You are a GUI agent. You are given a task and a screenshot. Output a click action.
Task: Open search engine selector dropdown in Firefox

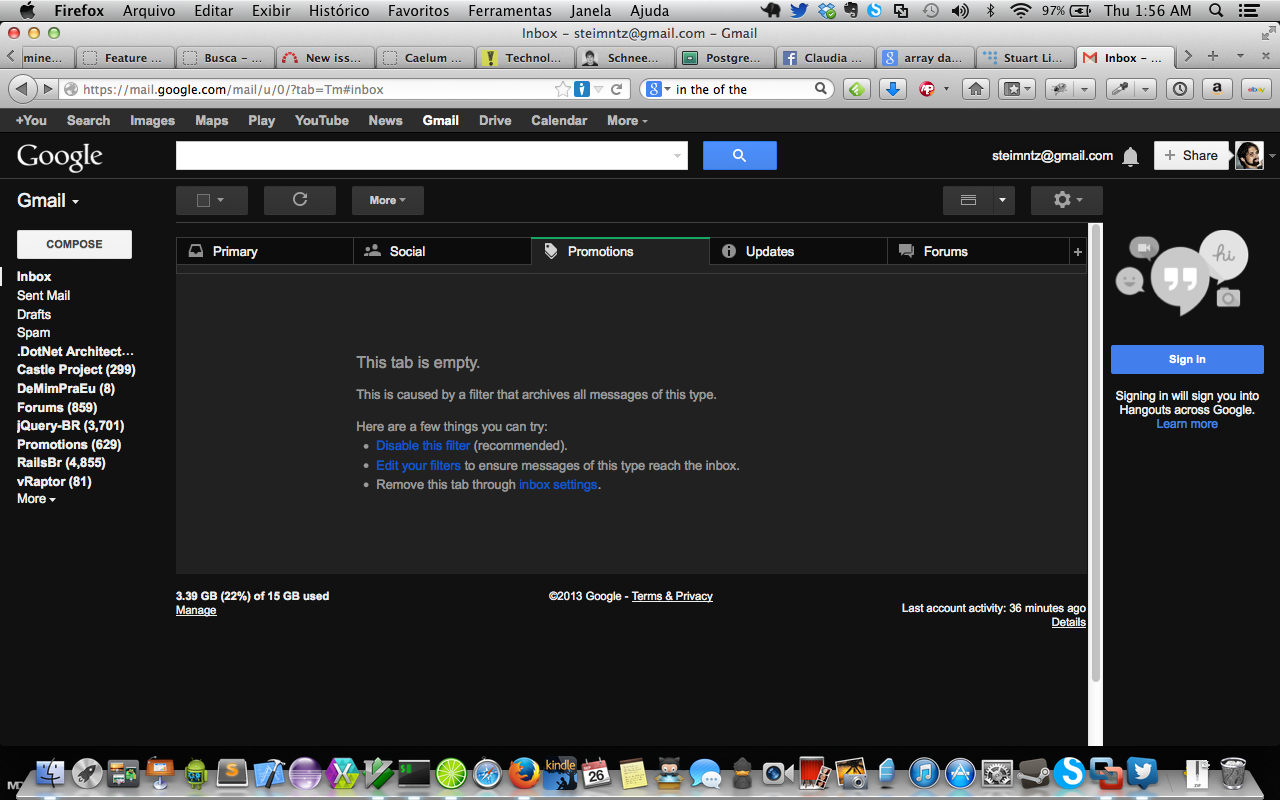coord(658,89)
